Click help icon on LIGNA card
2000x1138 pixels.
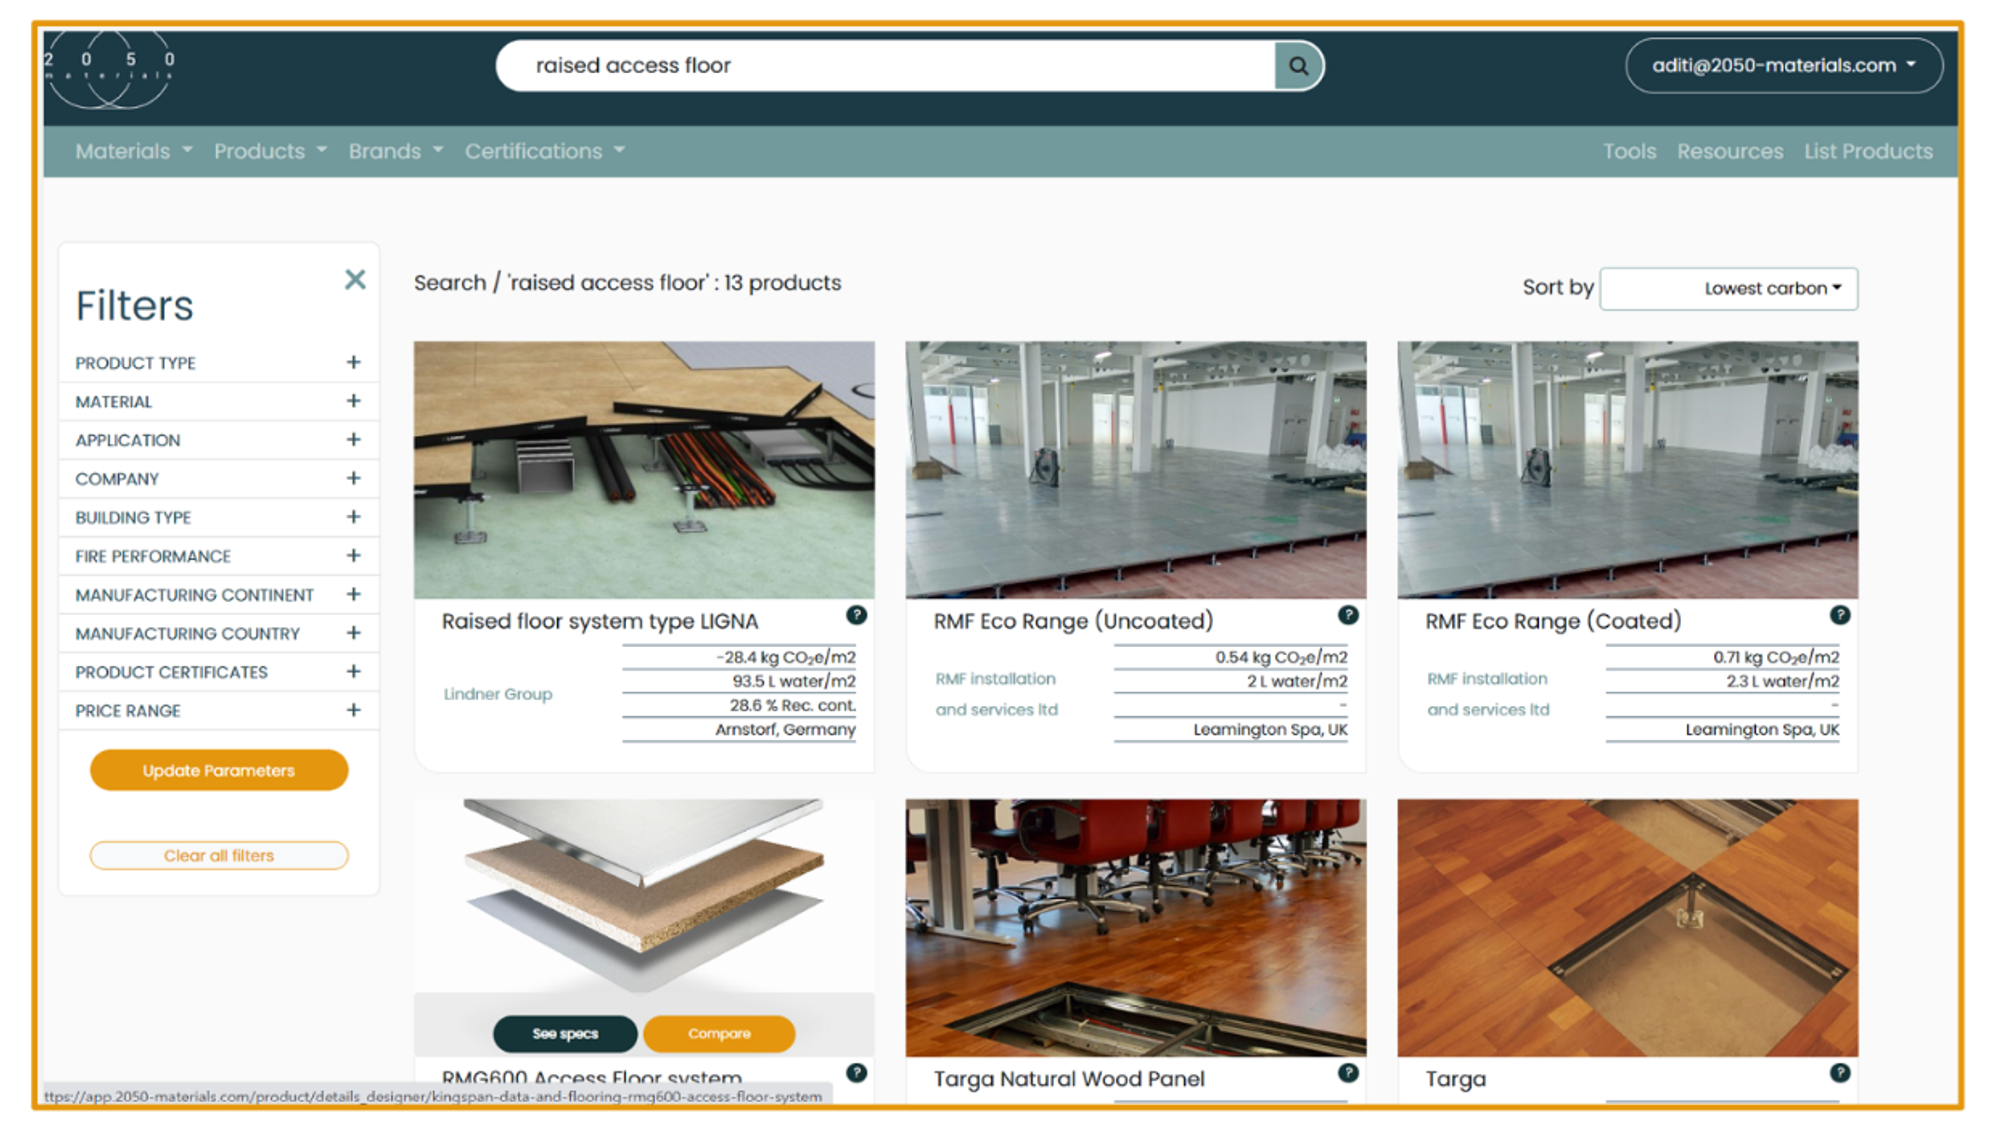856,615
